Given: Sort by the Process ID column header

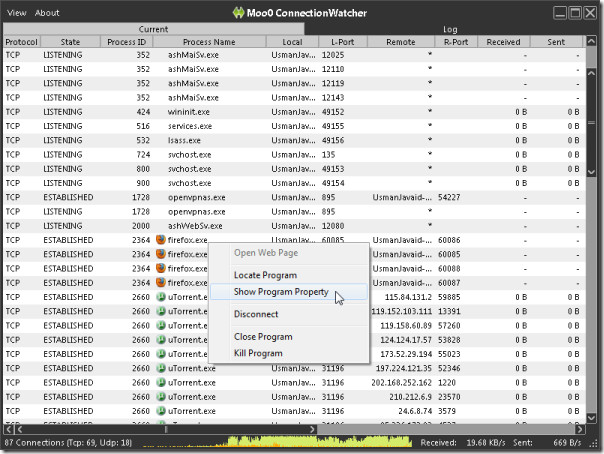Looking at the screenshot, I should coord(126,42).
